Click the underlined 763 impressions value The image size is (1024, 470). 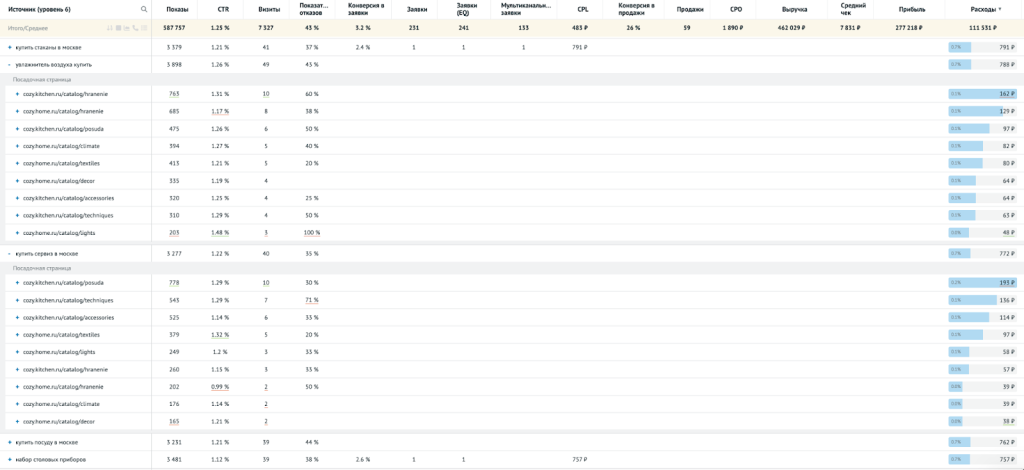174,94
